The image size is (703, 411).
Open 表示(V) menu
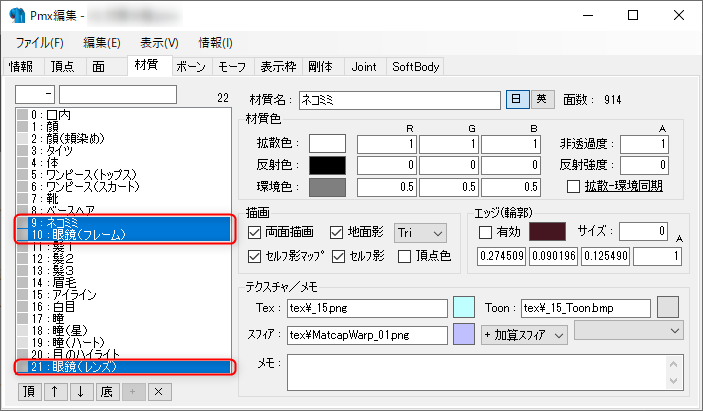(159, 43)
